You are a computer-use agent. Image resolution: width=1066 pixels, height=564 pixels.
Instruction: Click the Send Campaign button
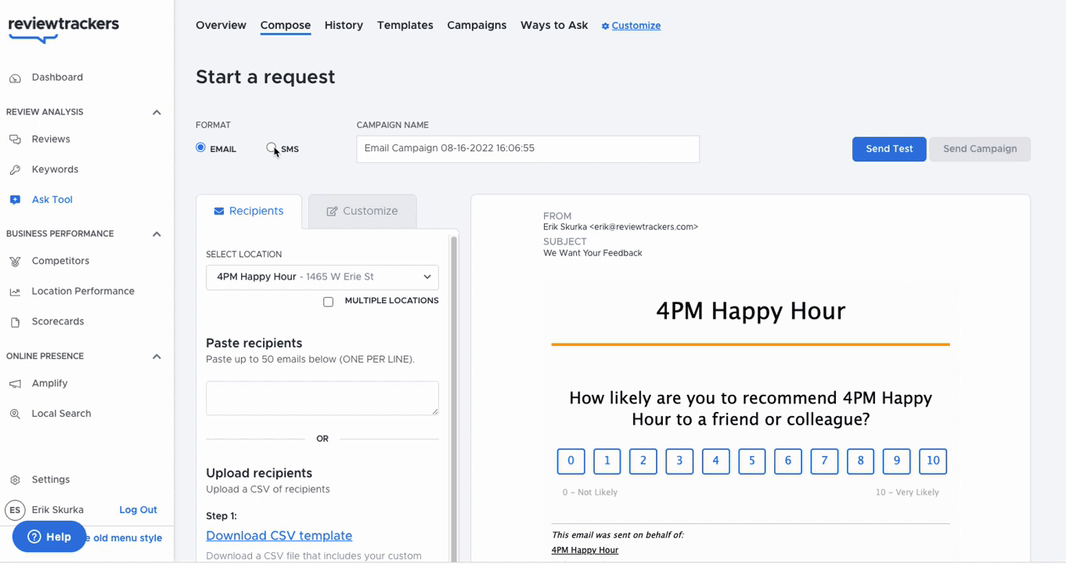pyautogui.click(x=980, y=149)
